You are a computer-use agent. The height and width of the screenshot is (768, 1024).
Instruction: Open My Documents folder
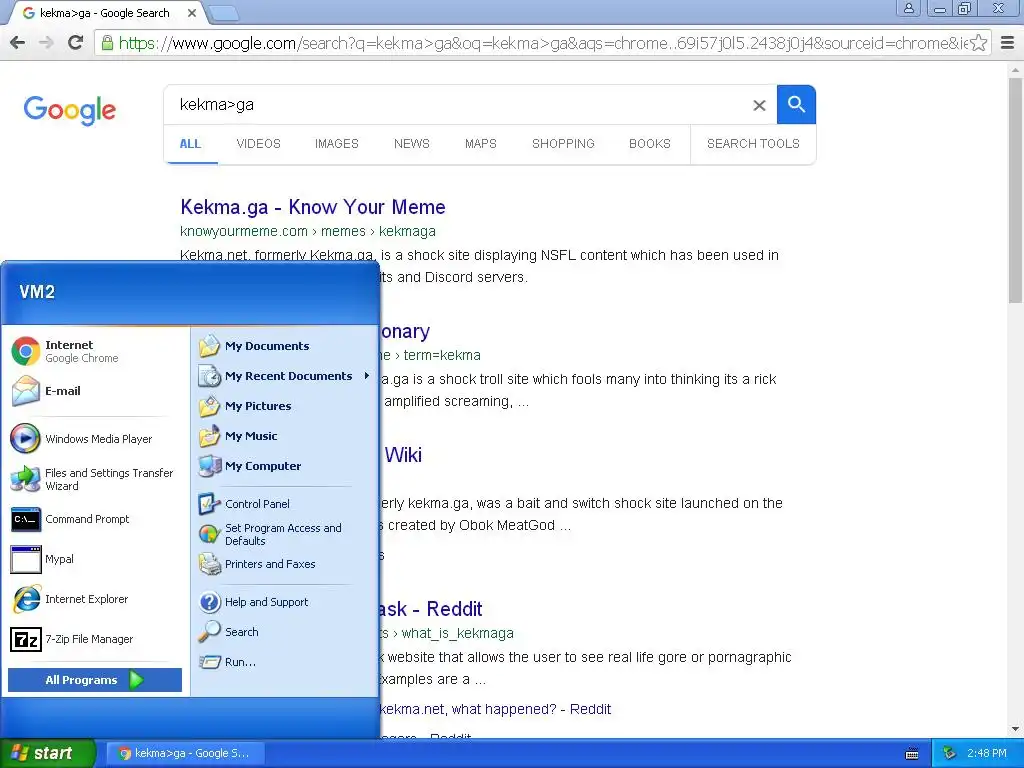coord(284,345)
